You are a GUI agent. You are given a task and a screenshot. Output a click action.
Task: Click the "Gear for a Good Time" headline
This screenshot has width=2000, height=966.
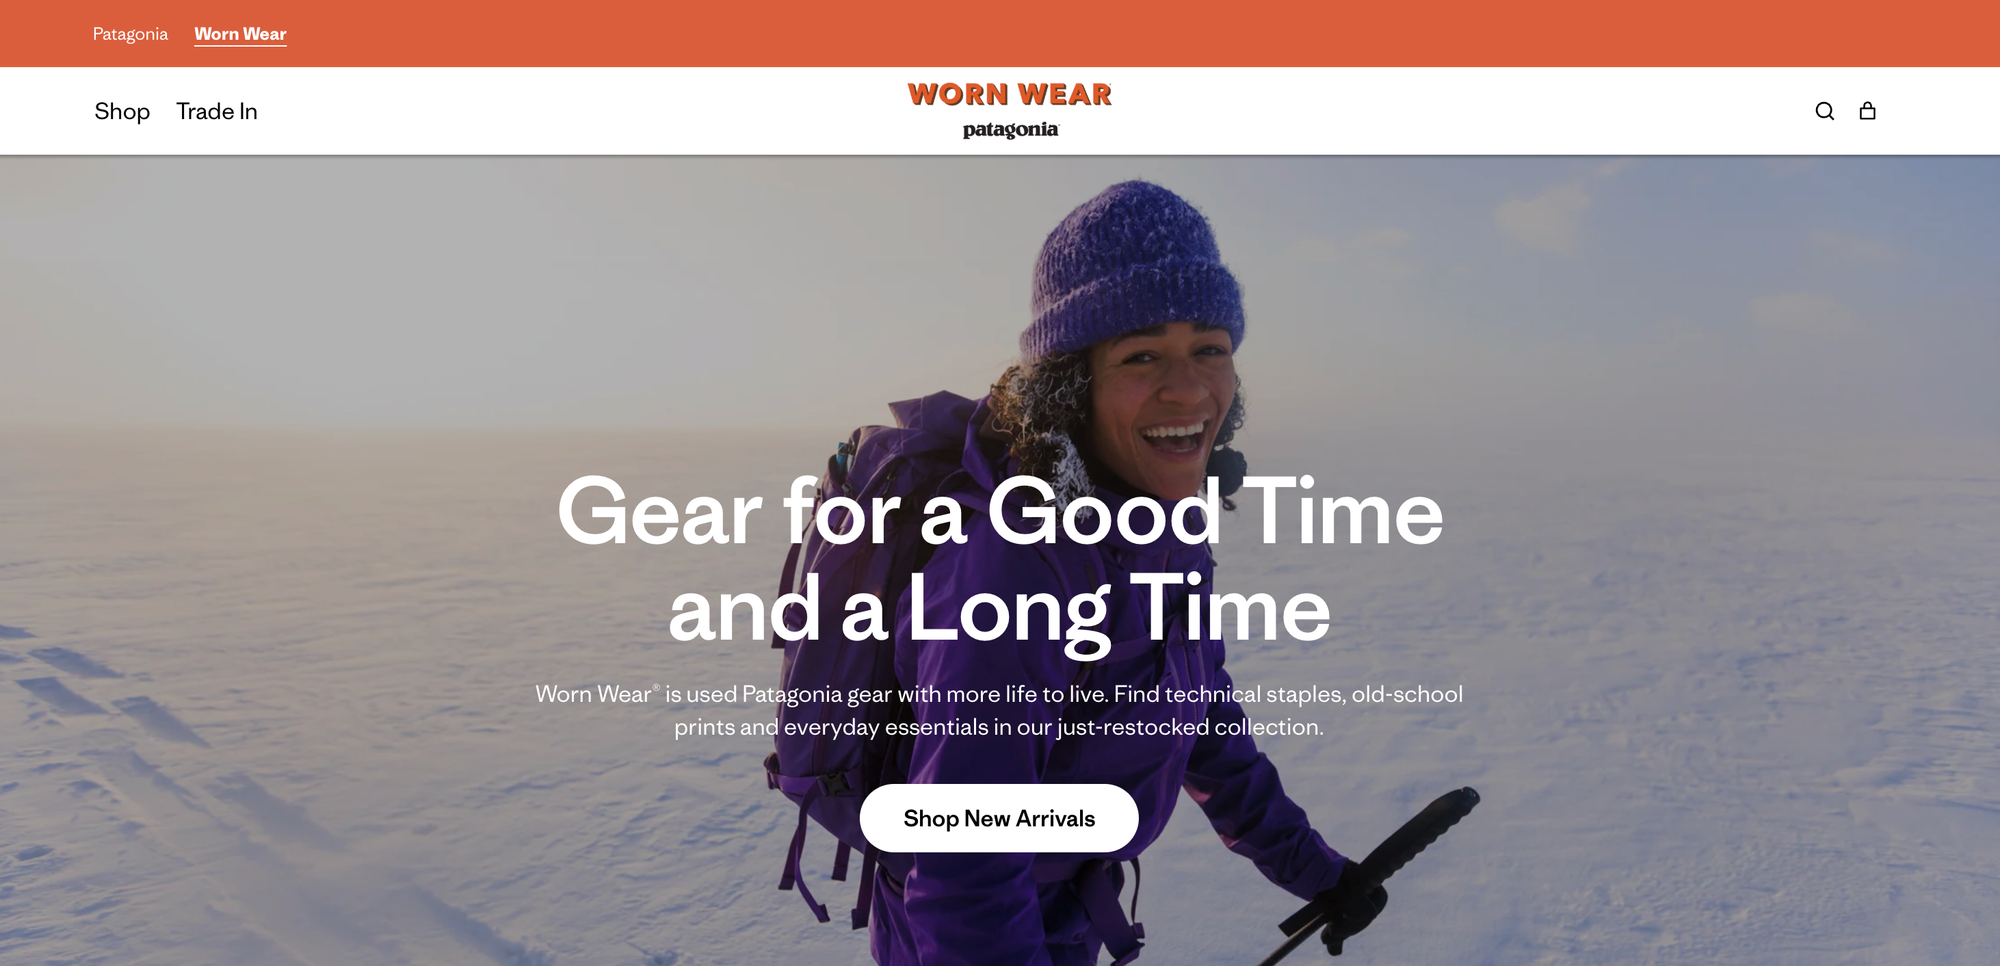[x=1000, y=512]
